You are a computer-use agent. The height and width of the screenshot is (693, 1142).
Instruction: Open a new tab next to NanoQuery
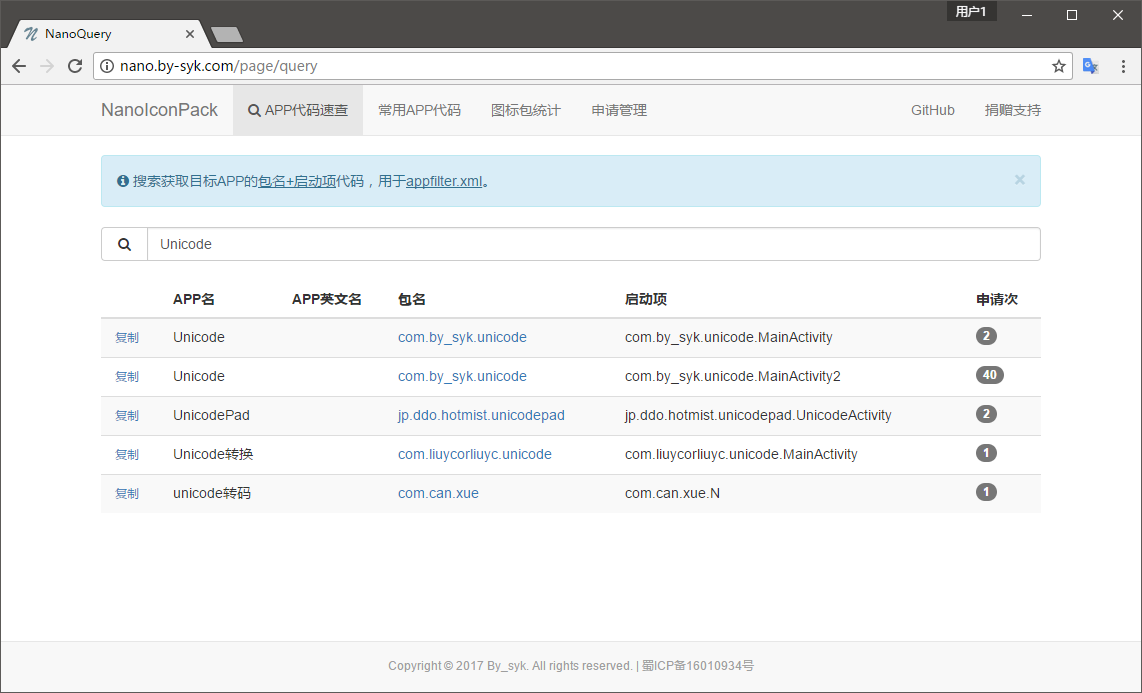click(x=227, y=34)
